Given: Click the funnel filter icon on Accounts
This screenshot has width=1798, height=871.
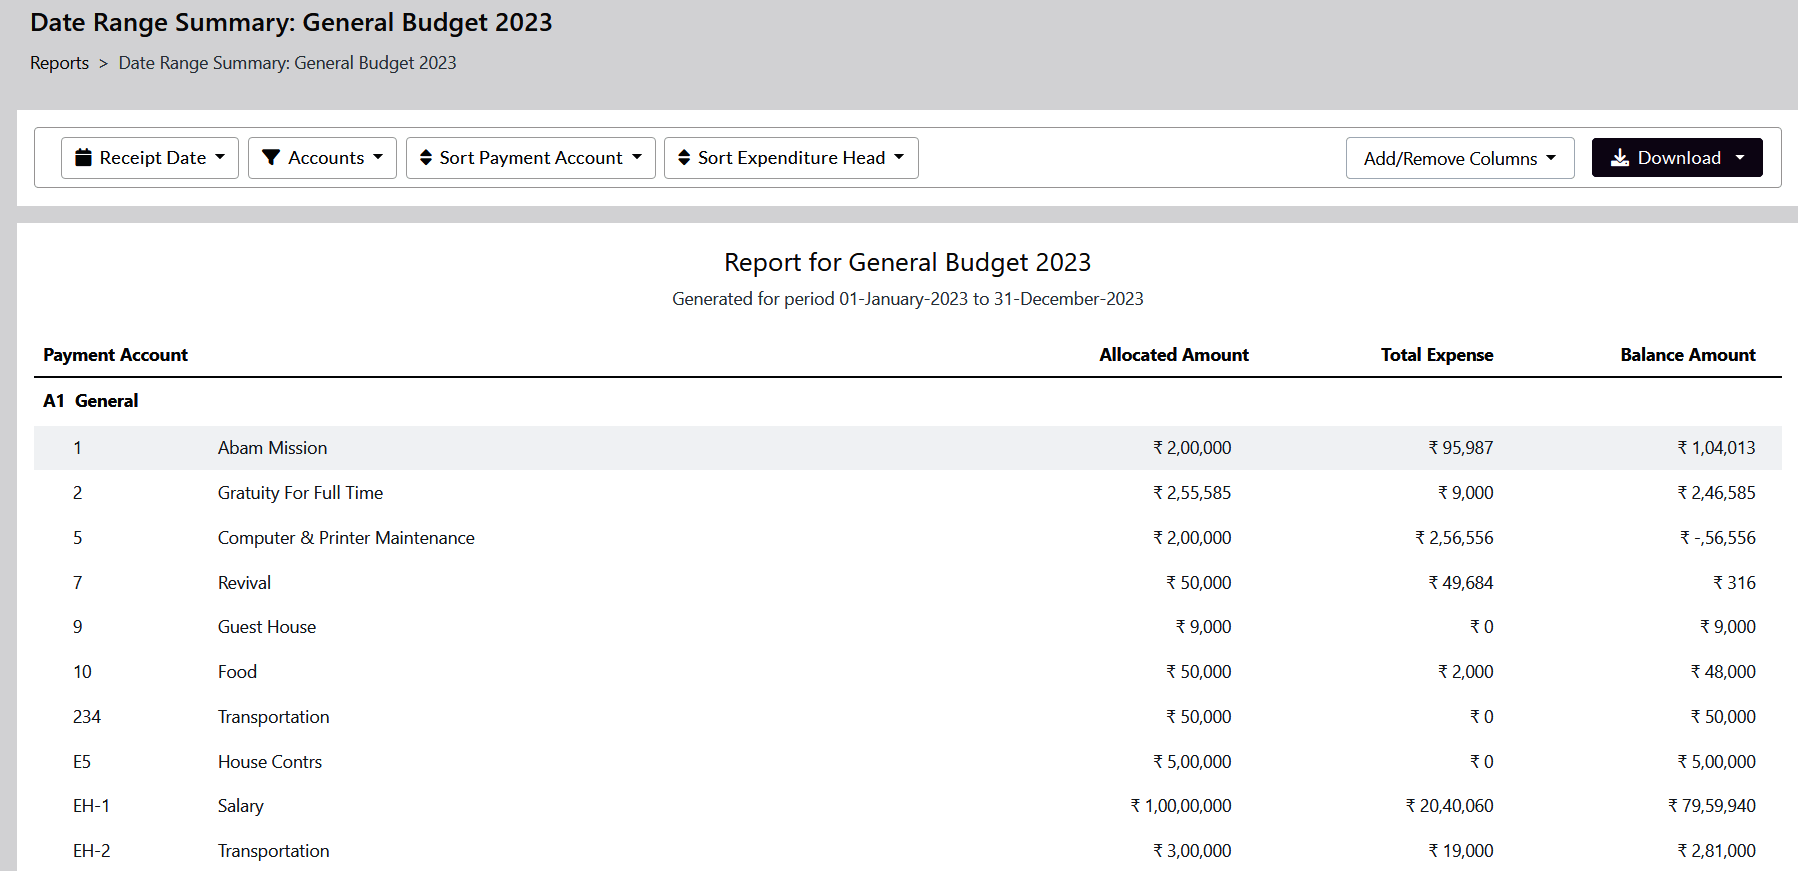Looking at the screenshot, I should click(x=270, y=158).
